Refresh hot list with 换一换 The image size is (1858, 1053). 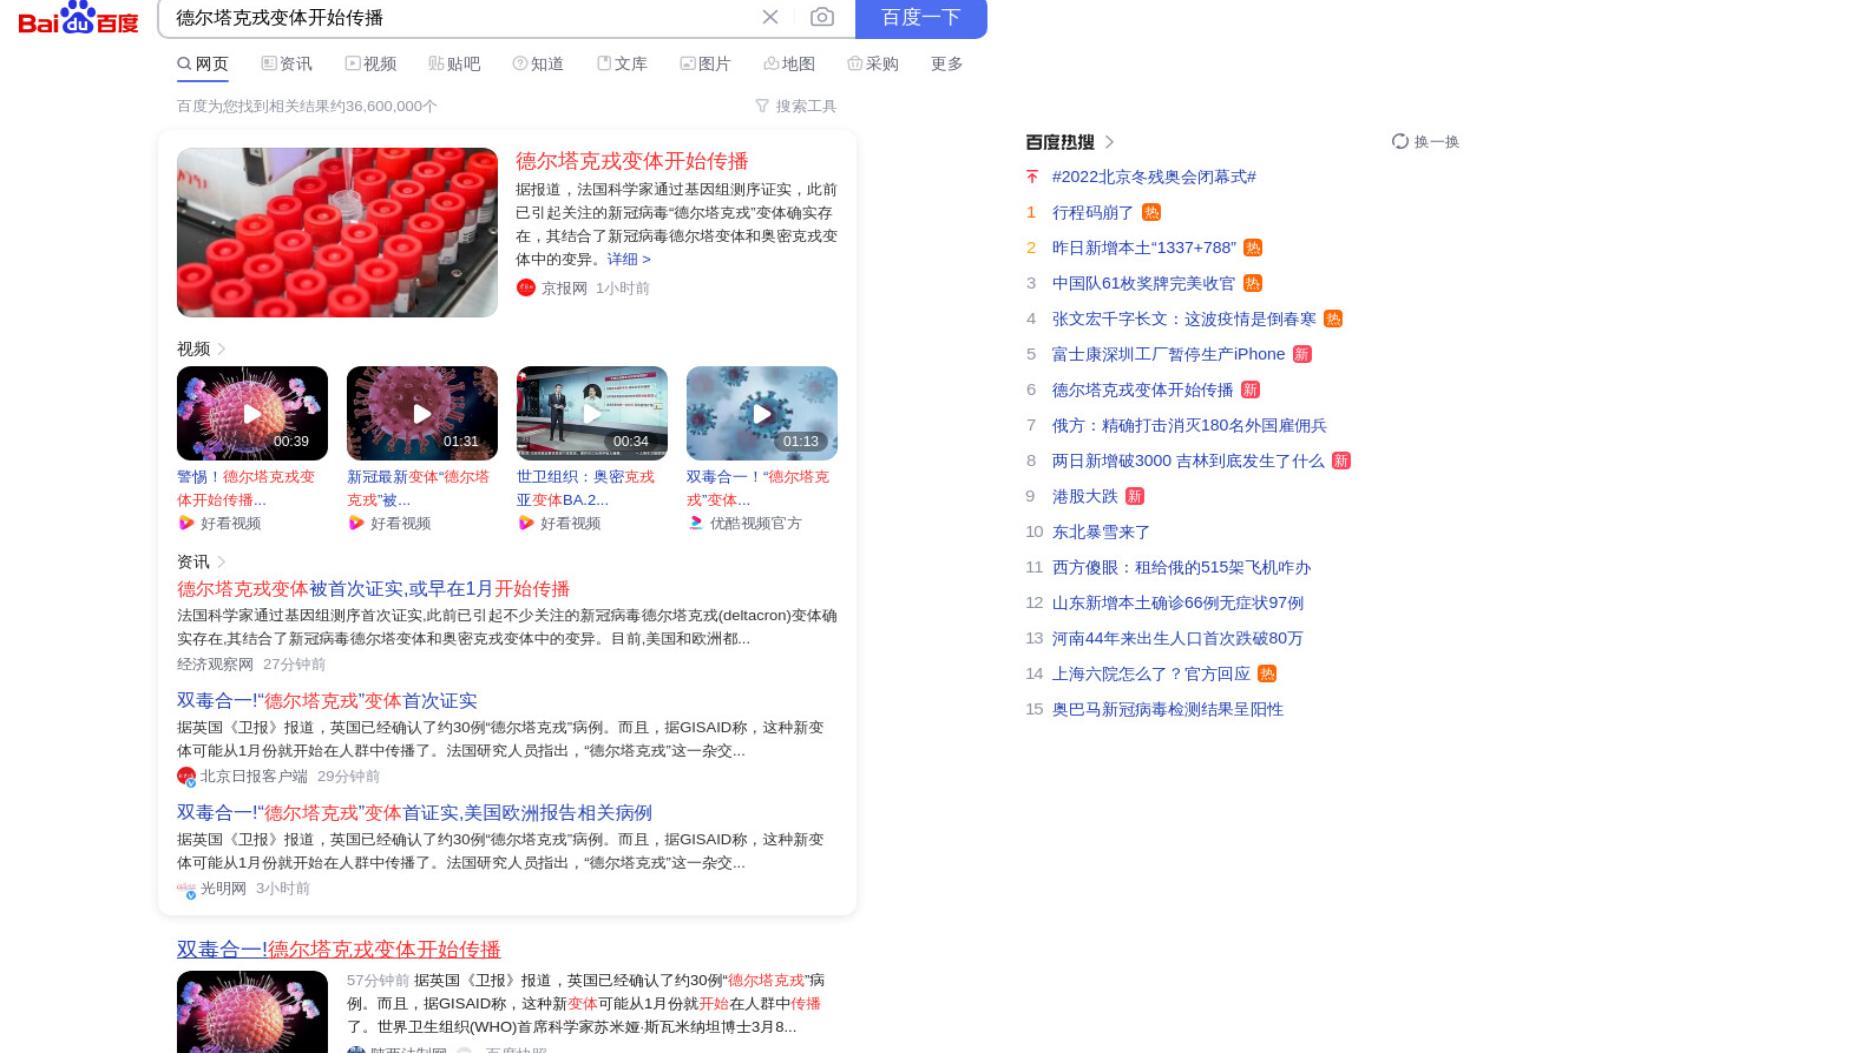1426,142
